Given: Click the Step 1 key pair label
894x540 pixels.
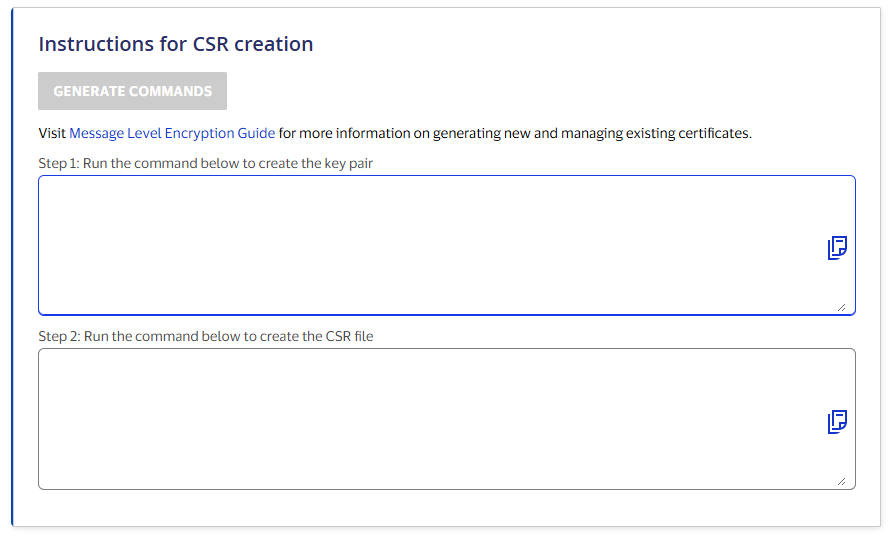Looking at the screenshot, I should pyautogui.click(x=206, y=163).
